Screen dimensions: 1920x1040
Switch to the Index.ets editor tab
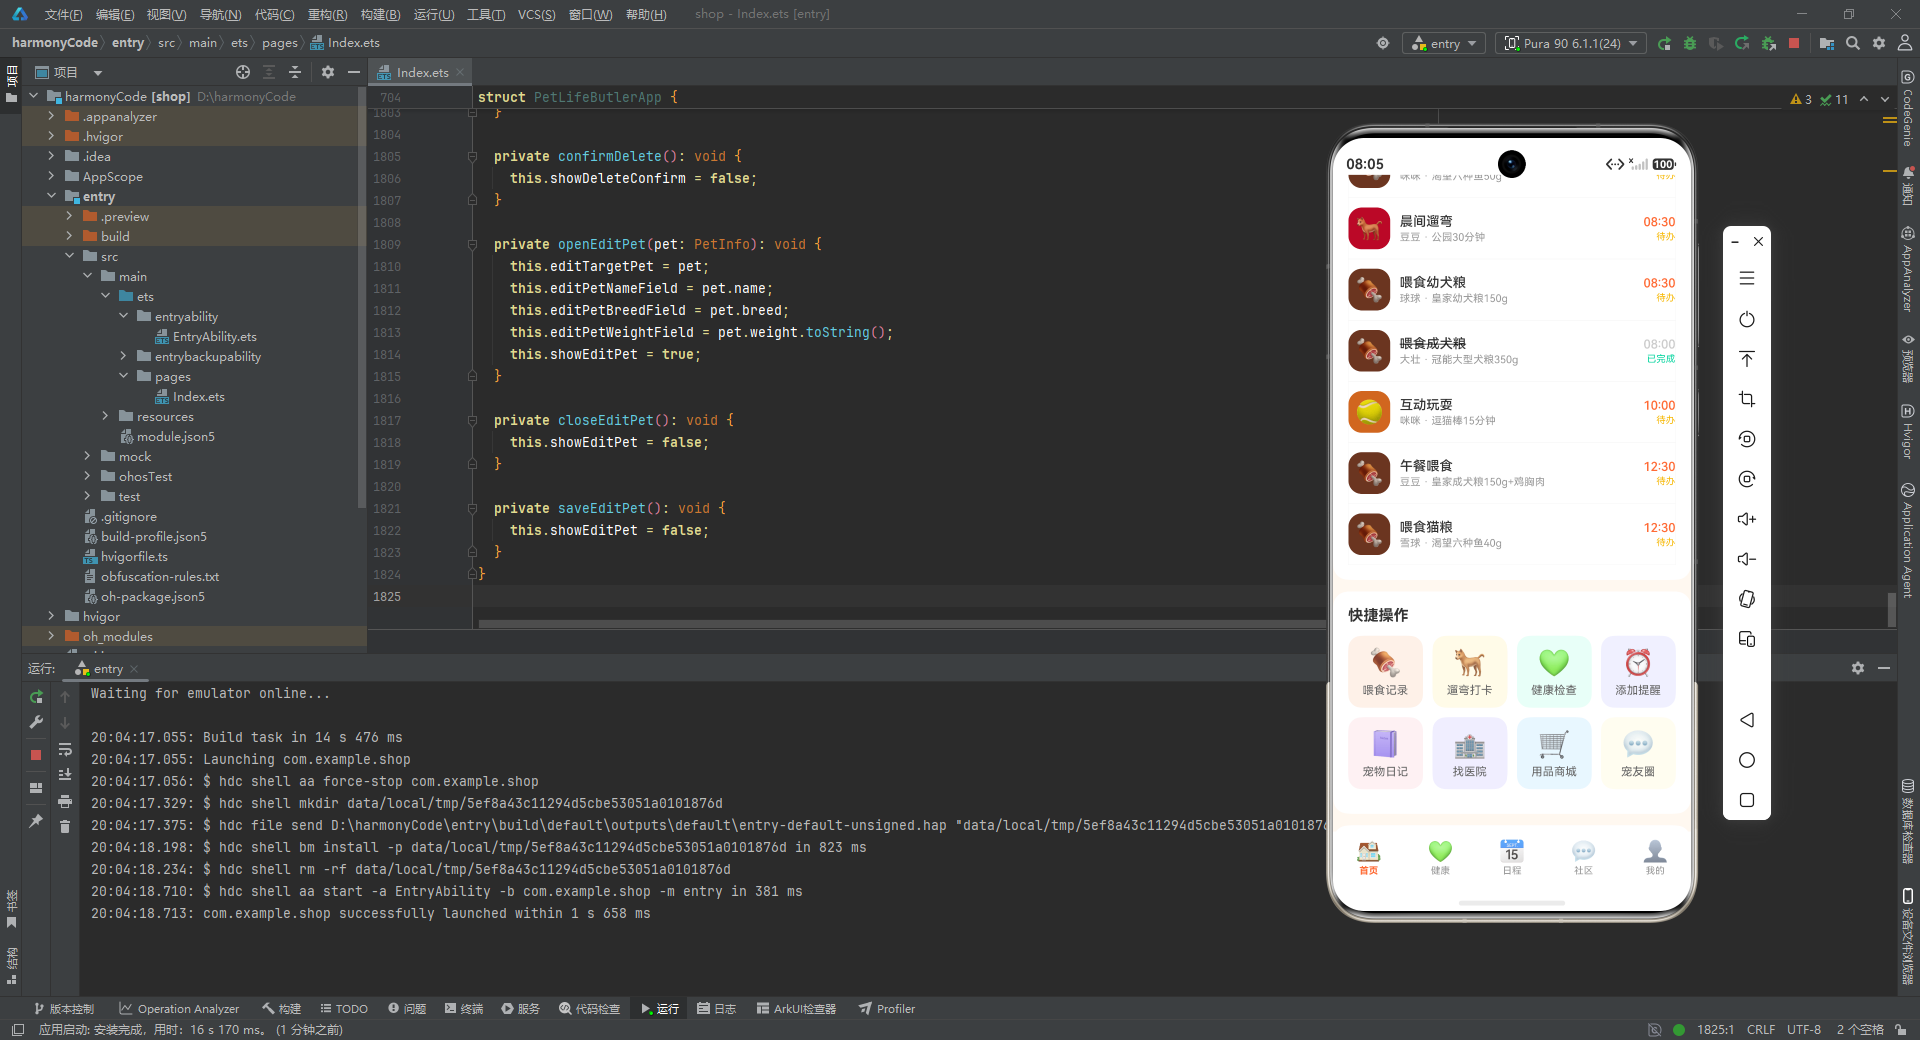pyautogui.click(x=422, y=72)
